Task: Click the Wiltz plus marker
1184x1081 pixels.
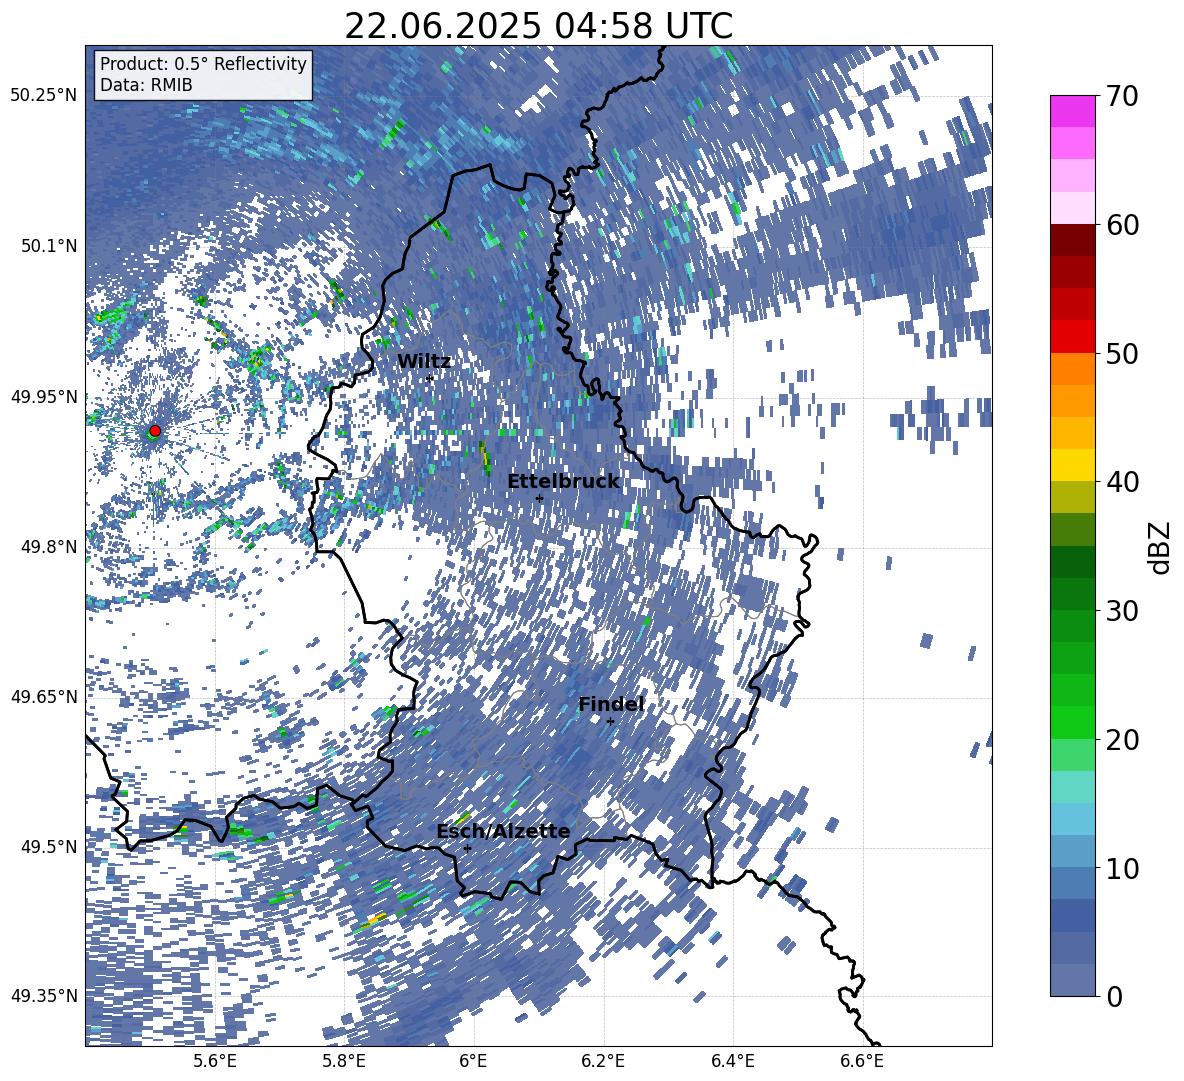Action: click(x=430, y=378)
